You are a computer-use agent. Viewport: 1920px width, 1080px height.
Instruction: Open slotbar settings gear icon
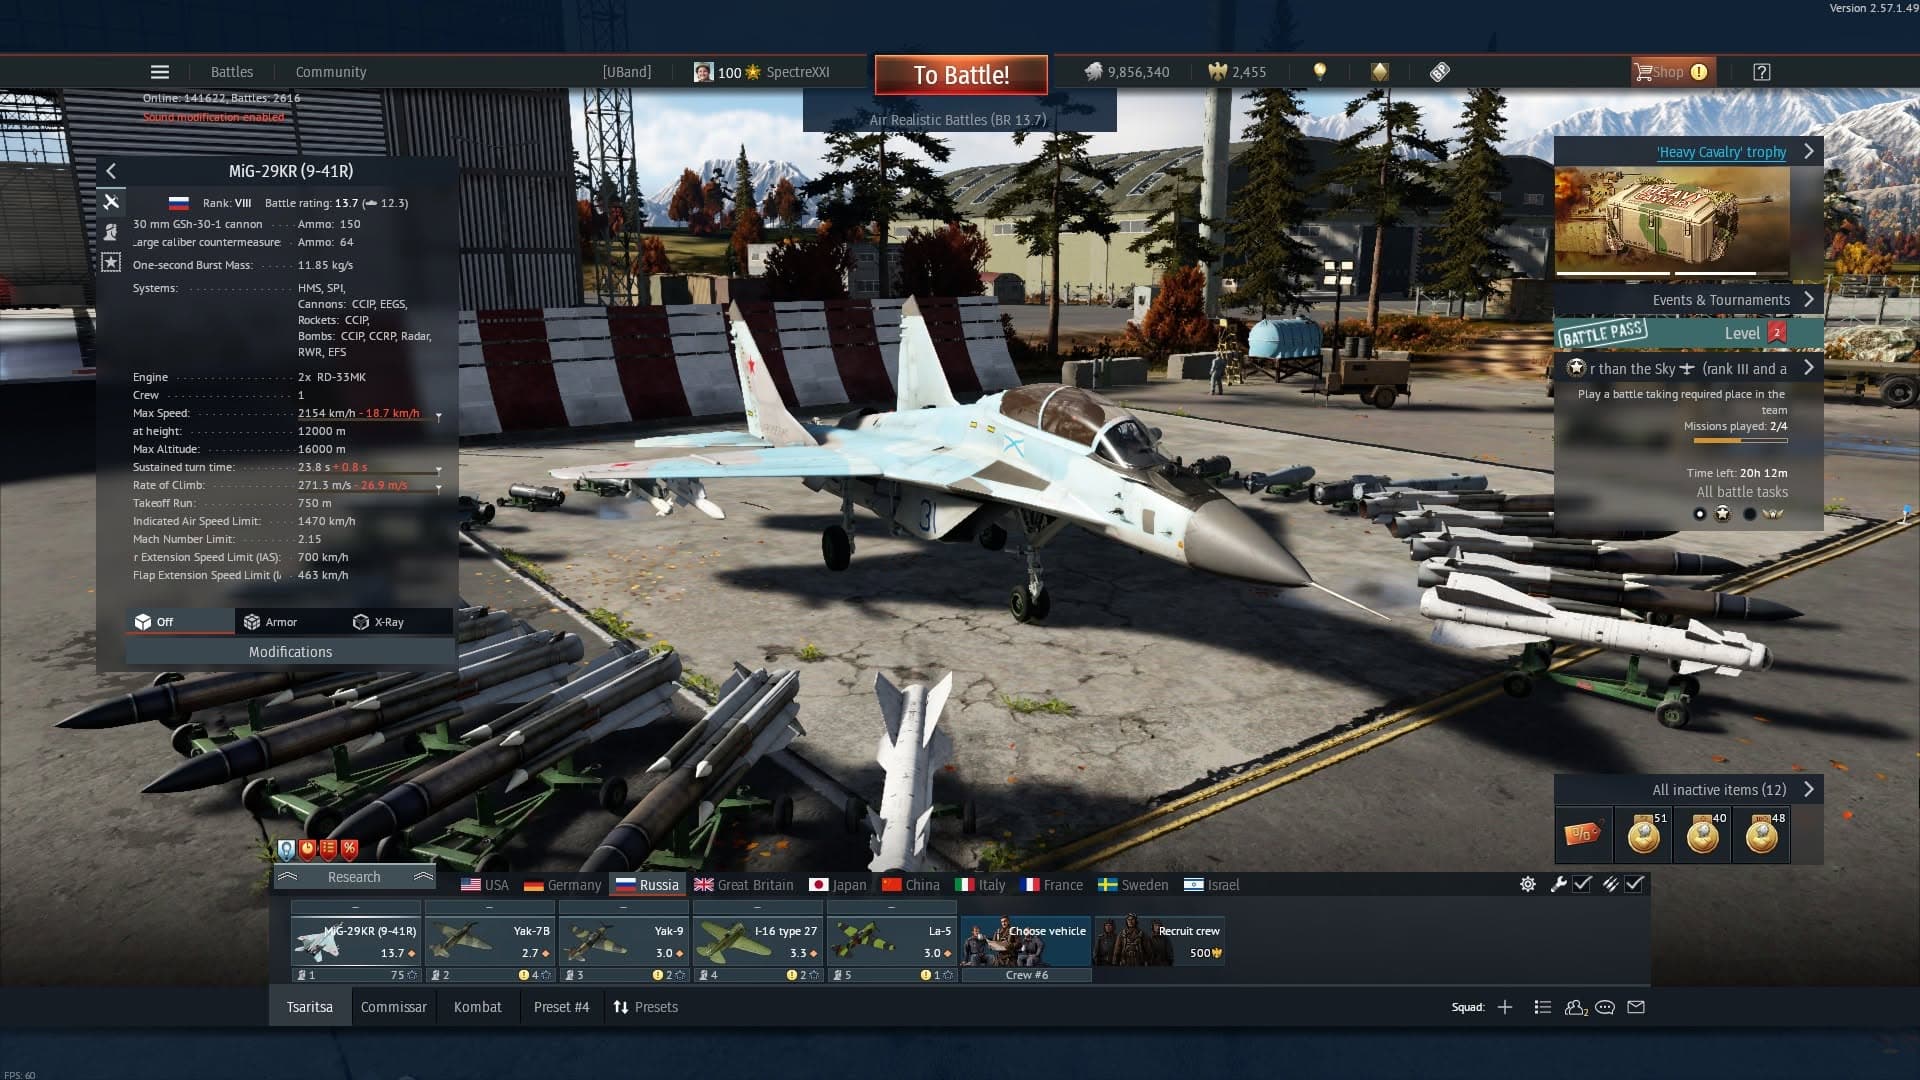(x=1528, y=884)
